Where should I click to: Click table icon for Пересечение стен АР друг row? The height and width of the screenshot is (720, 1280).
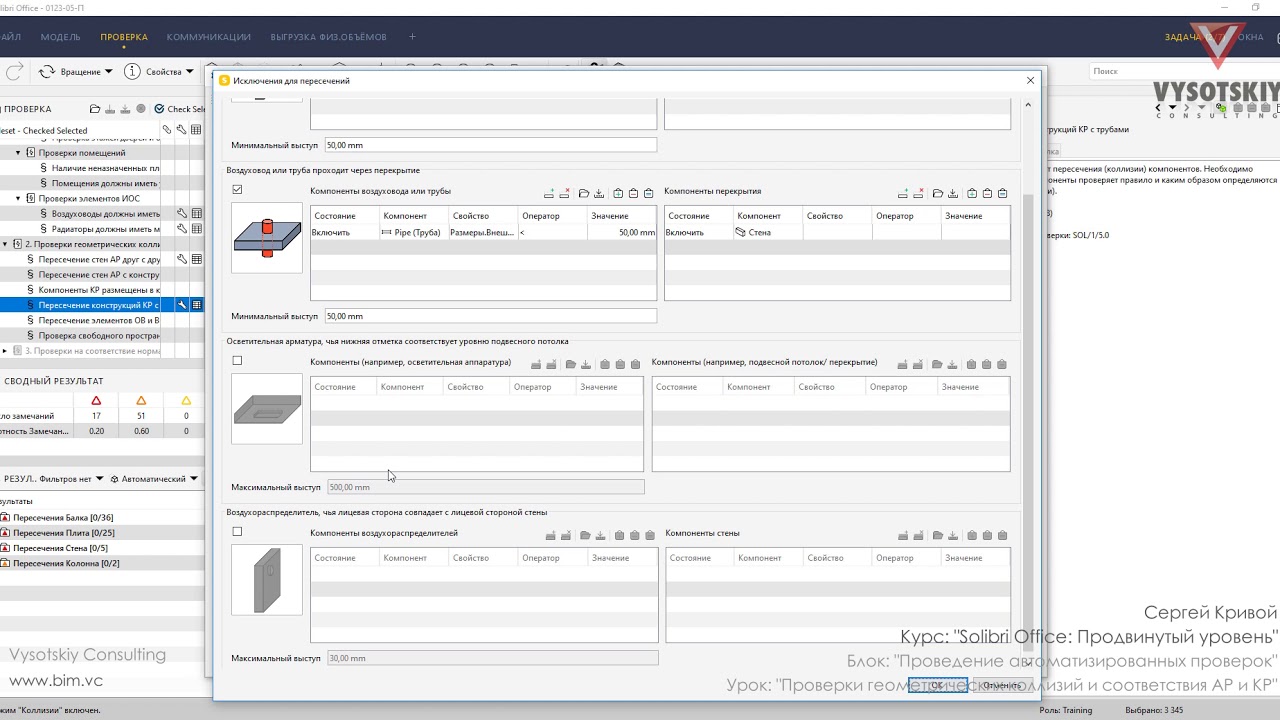pos(197,259)
